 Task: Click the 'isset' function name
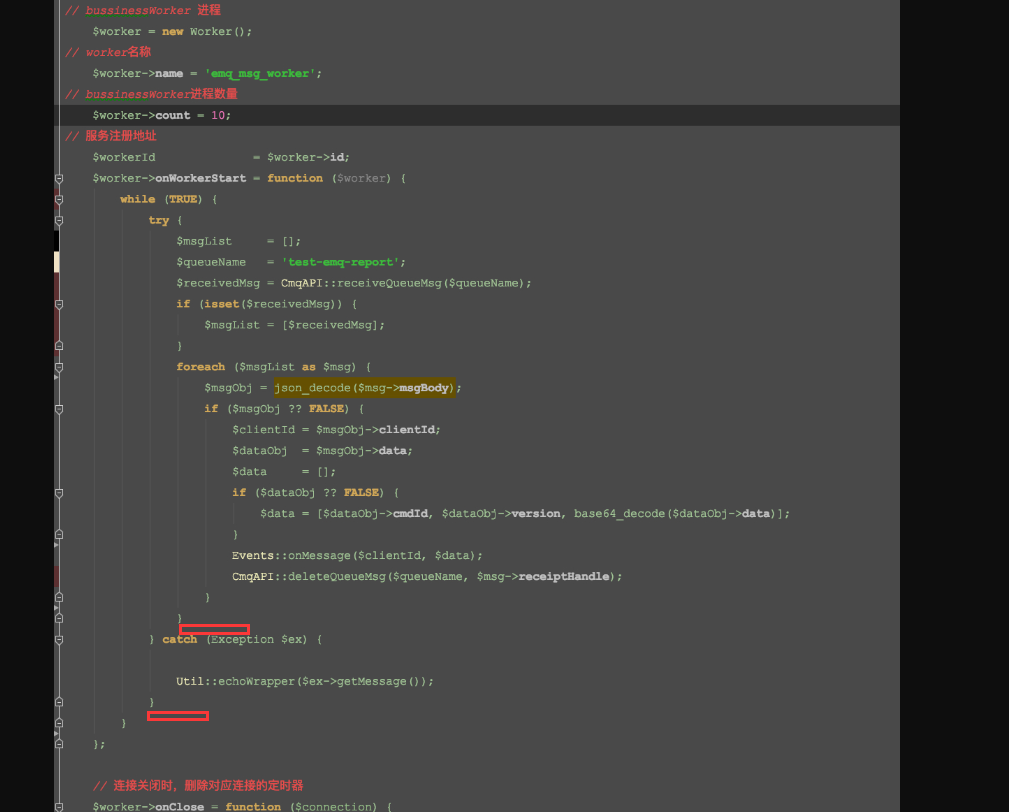(221, 304)
